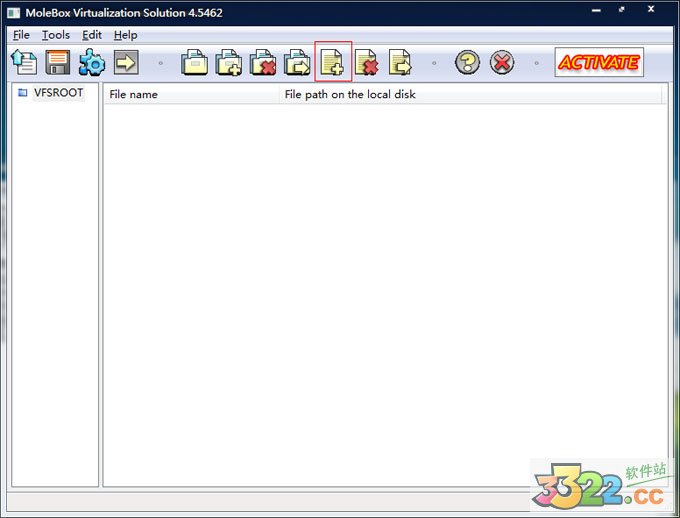Click the File name column header

pyautogui.click(x=191, y=95)
